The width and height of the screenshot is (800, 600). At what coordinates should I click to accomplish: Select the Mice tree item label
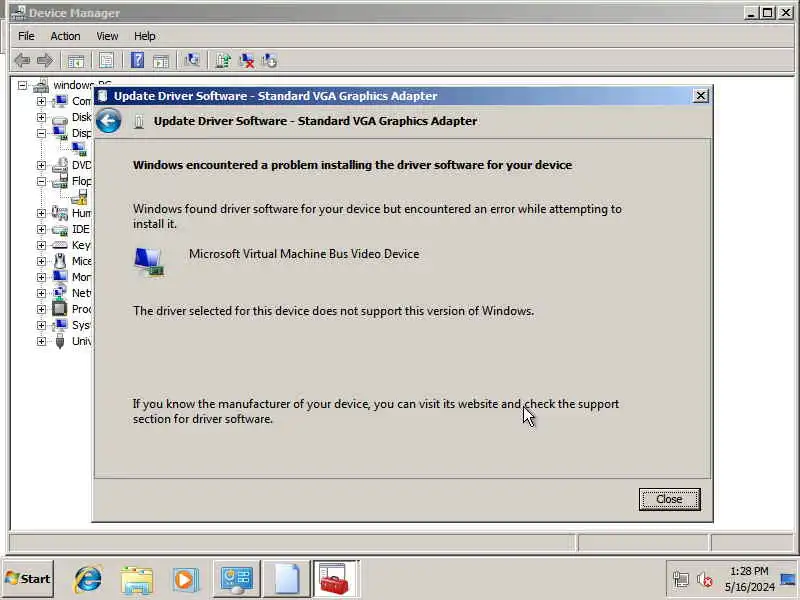[82, 261]
